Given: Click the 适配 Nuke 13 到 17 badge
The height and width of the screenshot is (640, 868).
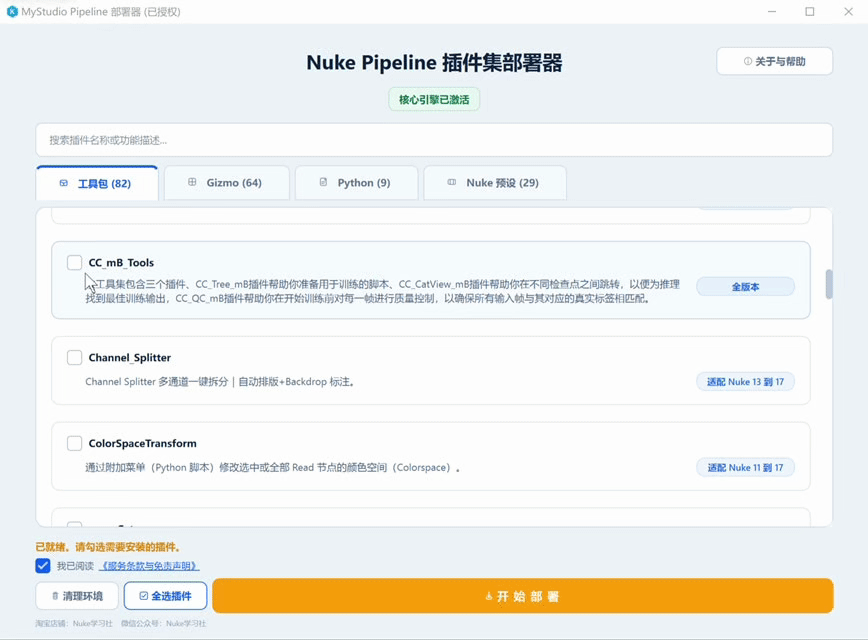Looking at the screenshot, I should (x=745, y=381).
